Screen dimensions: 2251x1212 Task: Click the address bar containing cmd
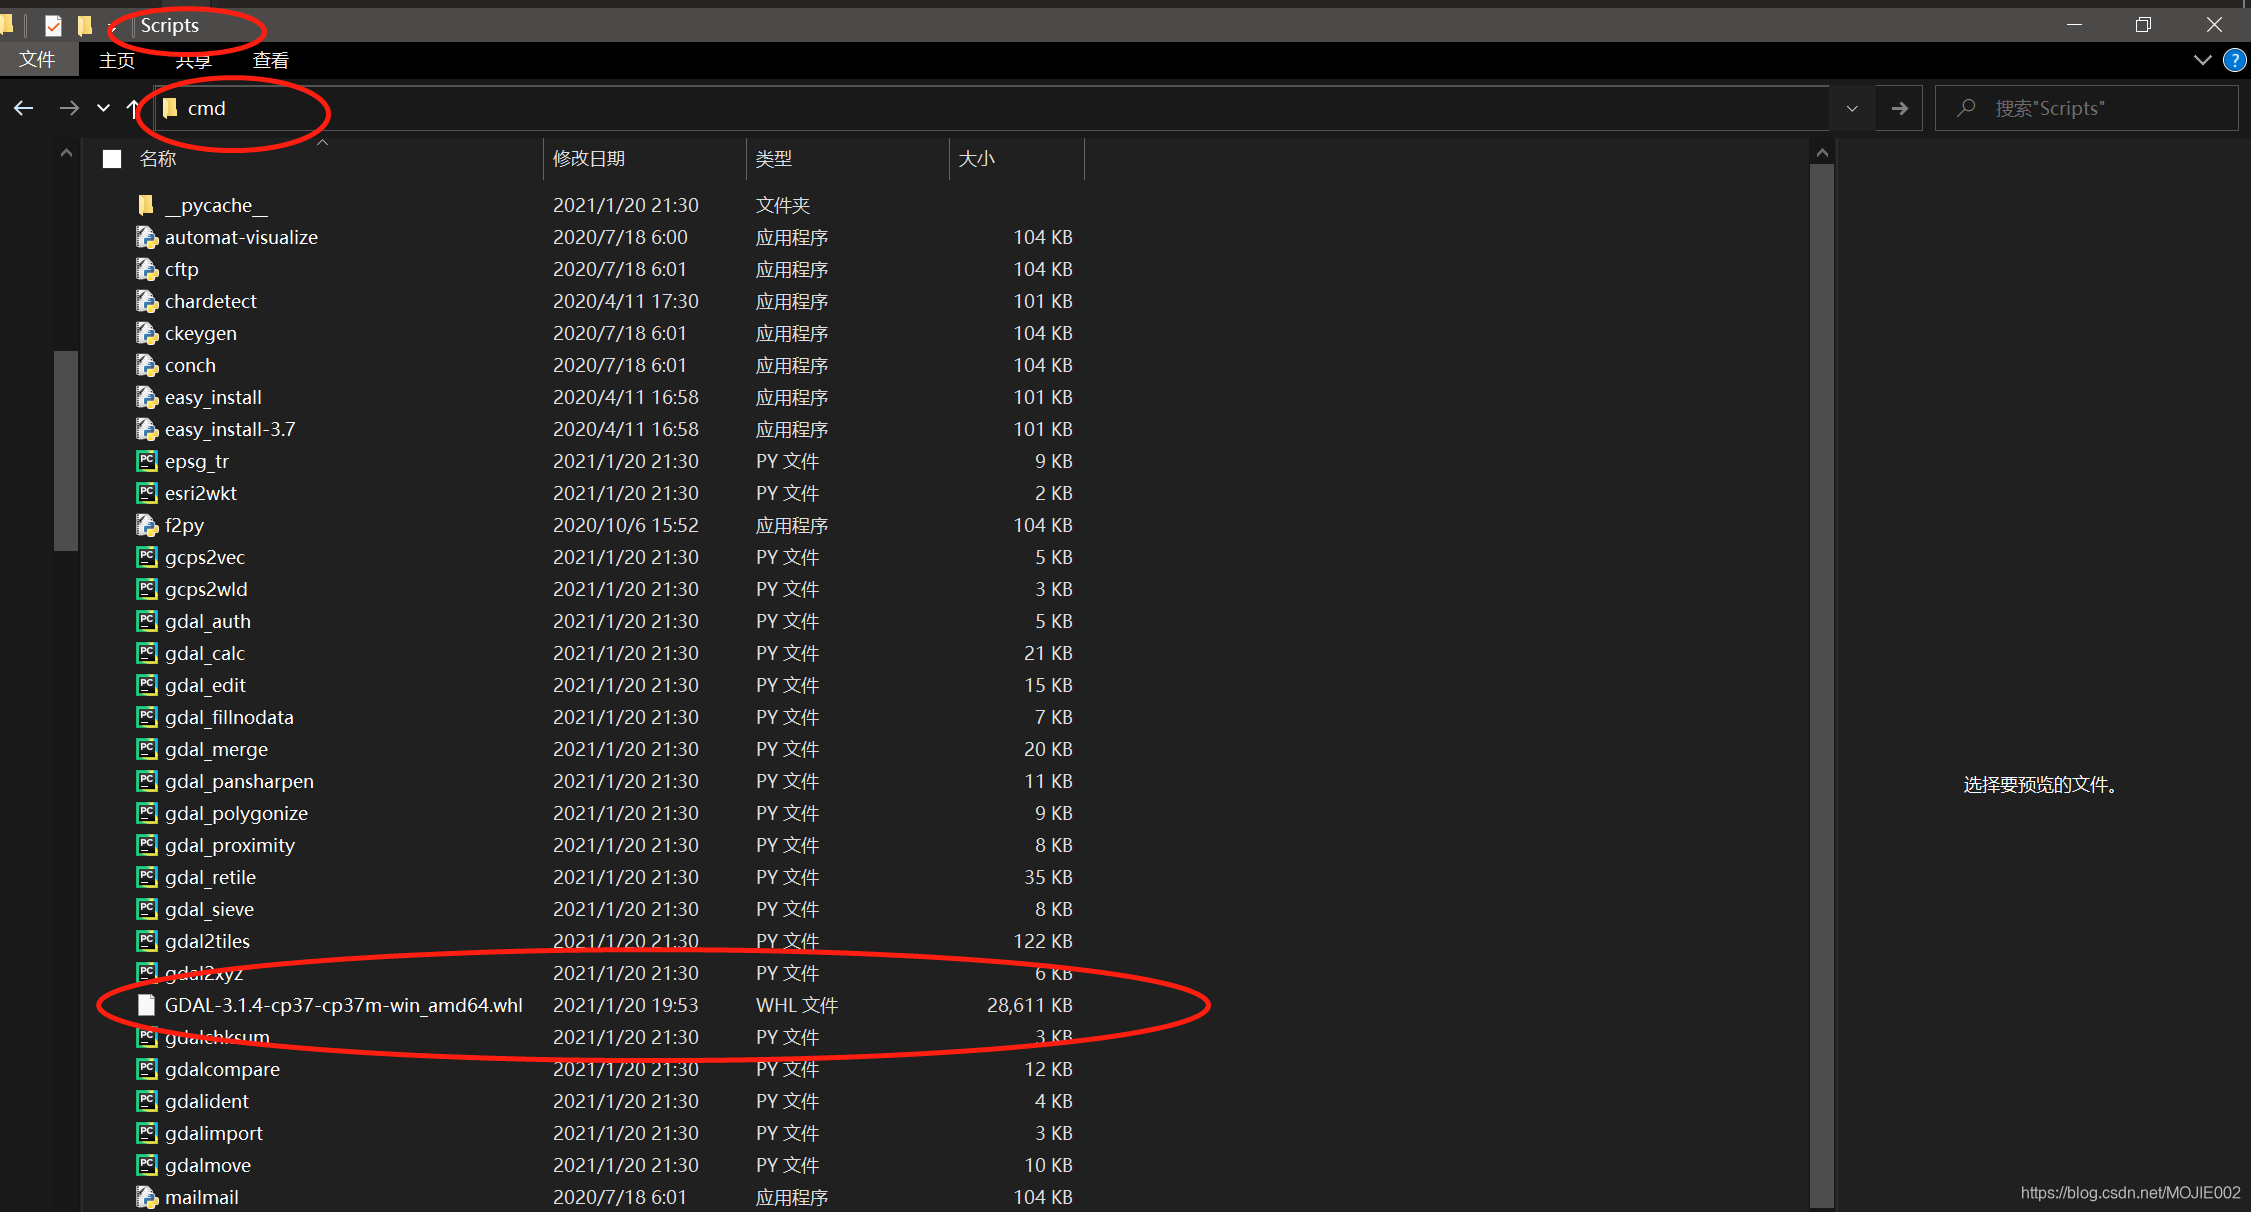(x=990, y=108)
